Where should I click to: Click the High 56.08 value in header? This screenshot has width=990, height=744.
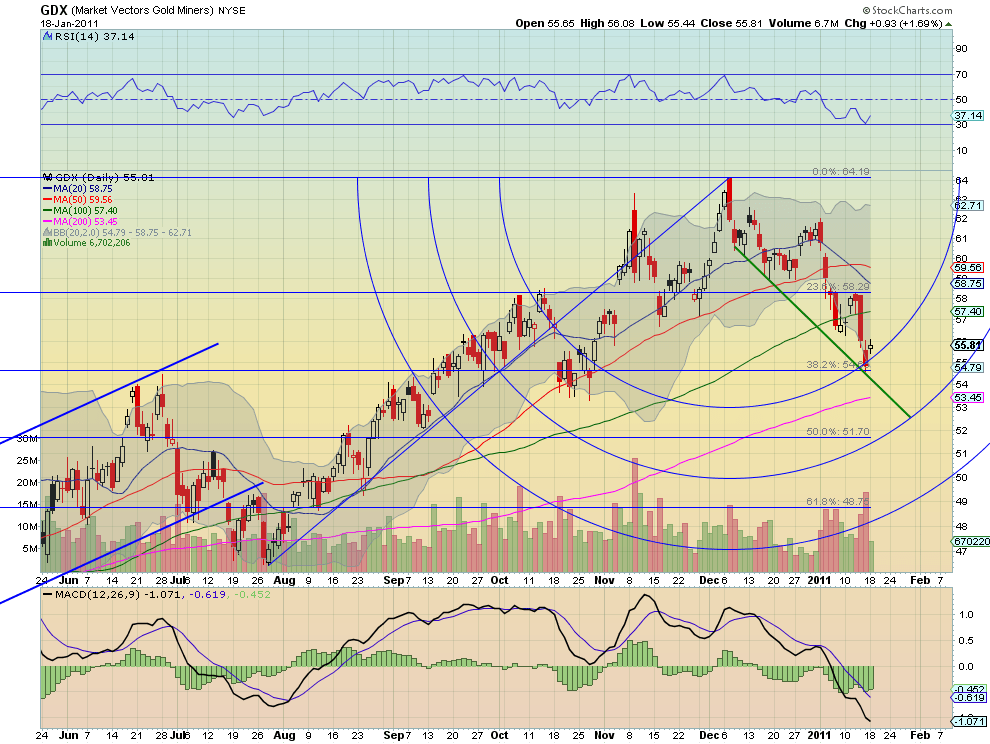[607, 23]
